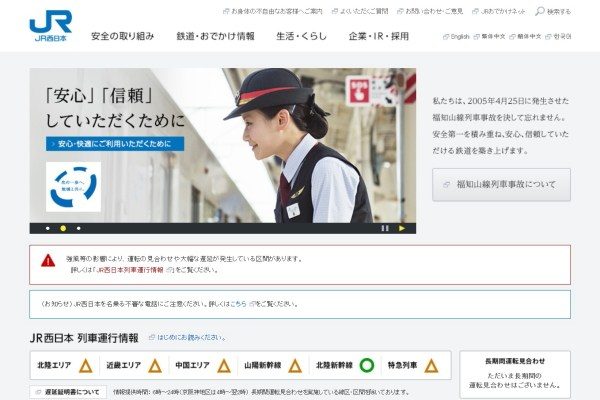
Task: Click the 福知山線列車事故について button
Action: [501, 184]
